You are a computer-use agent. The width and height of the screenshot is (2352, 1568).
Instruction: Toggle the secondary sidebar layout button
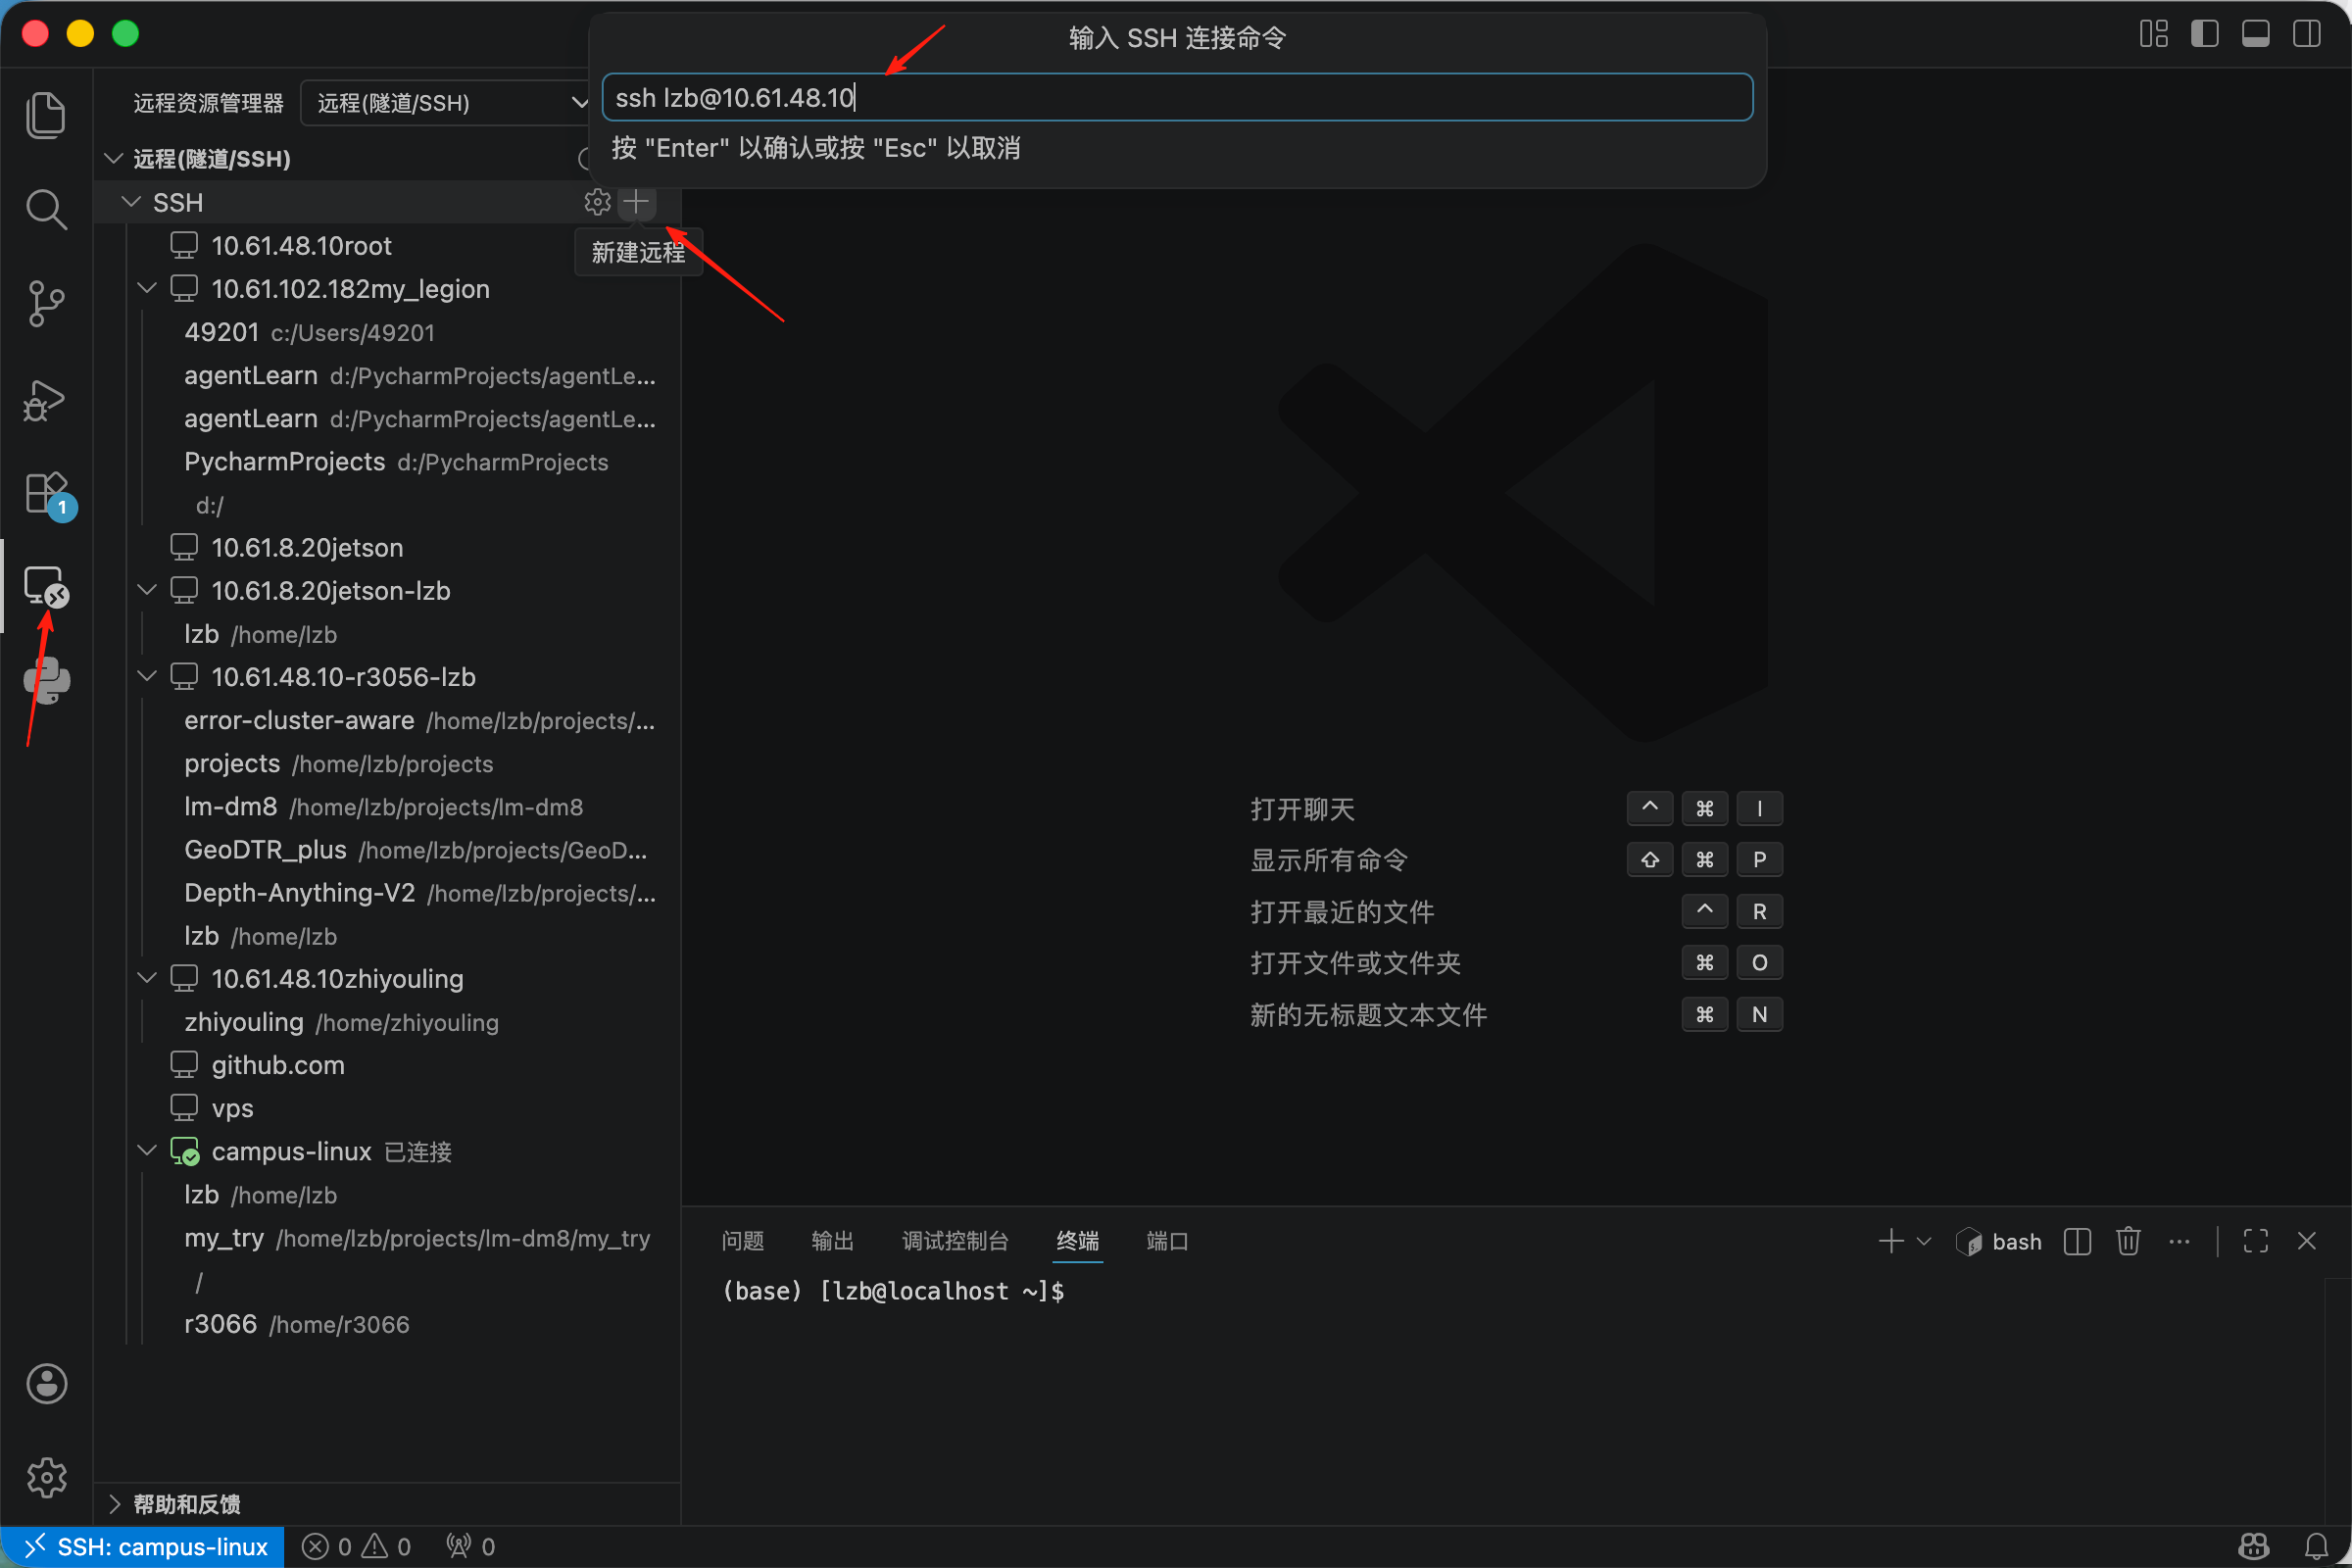pos(2306,34)
